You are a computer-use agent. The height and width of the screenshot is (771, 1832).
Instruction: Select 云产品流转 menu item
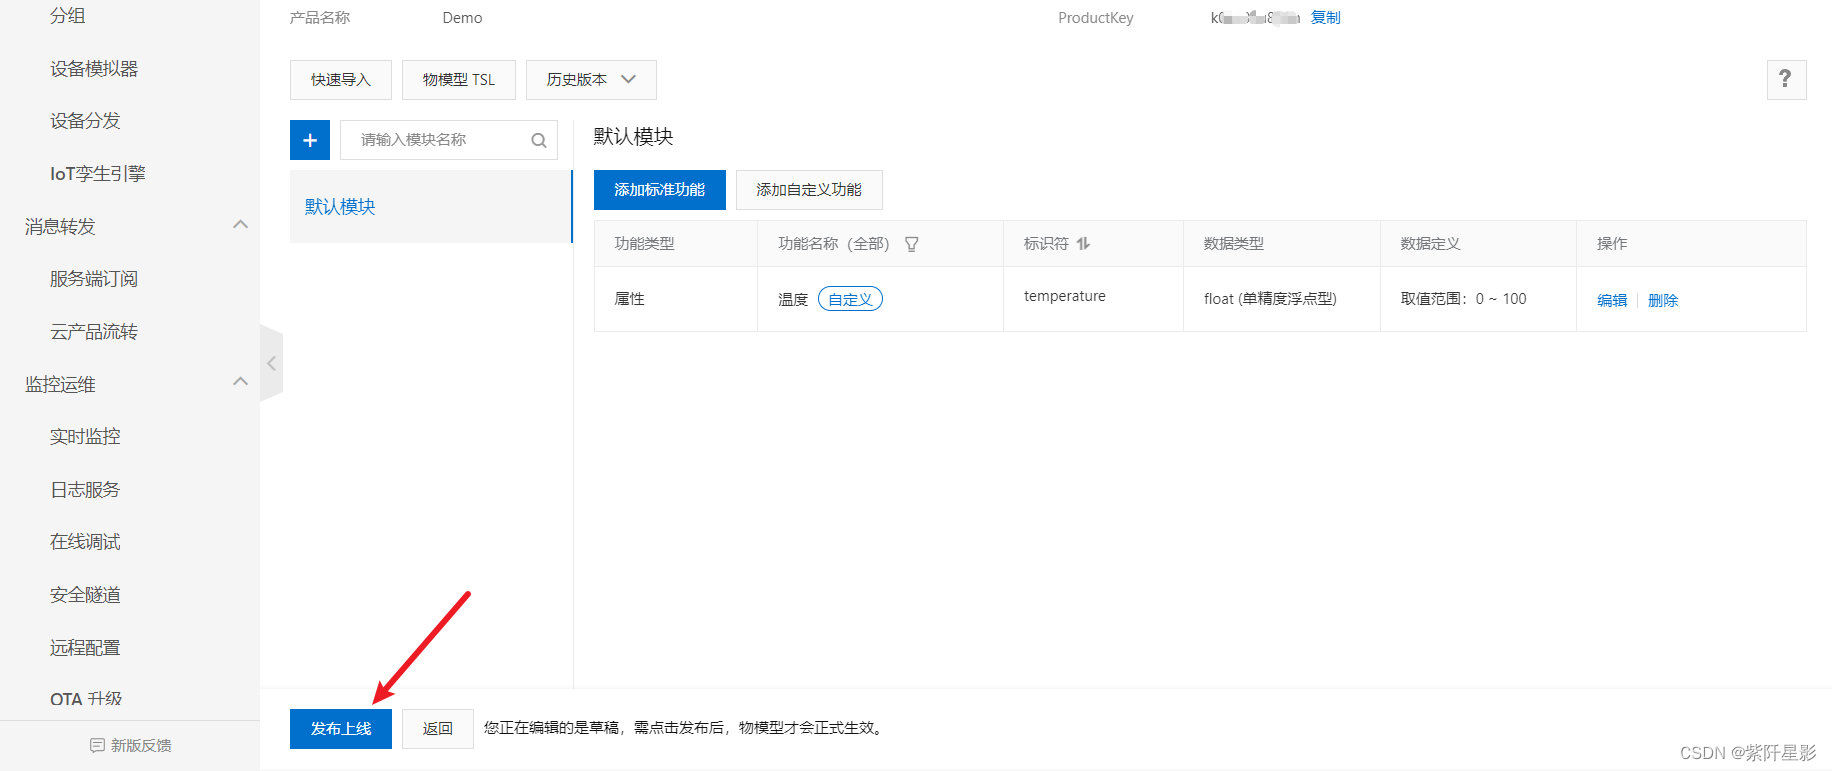coord(94,332)
